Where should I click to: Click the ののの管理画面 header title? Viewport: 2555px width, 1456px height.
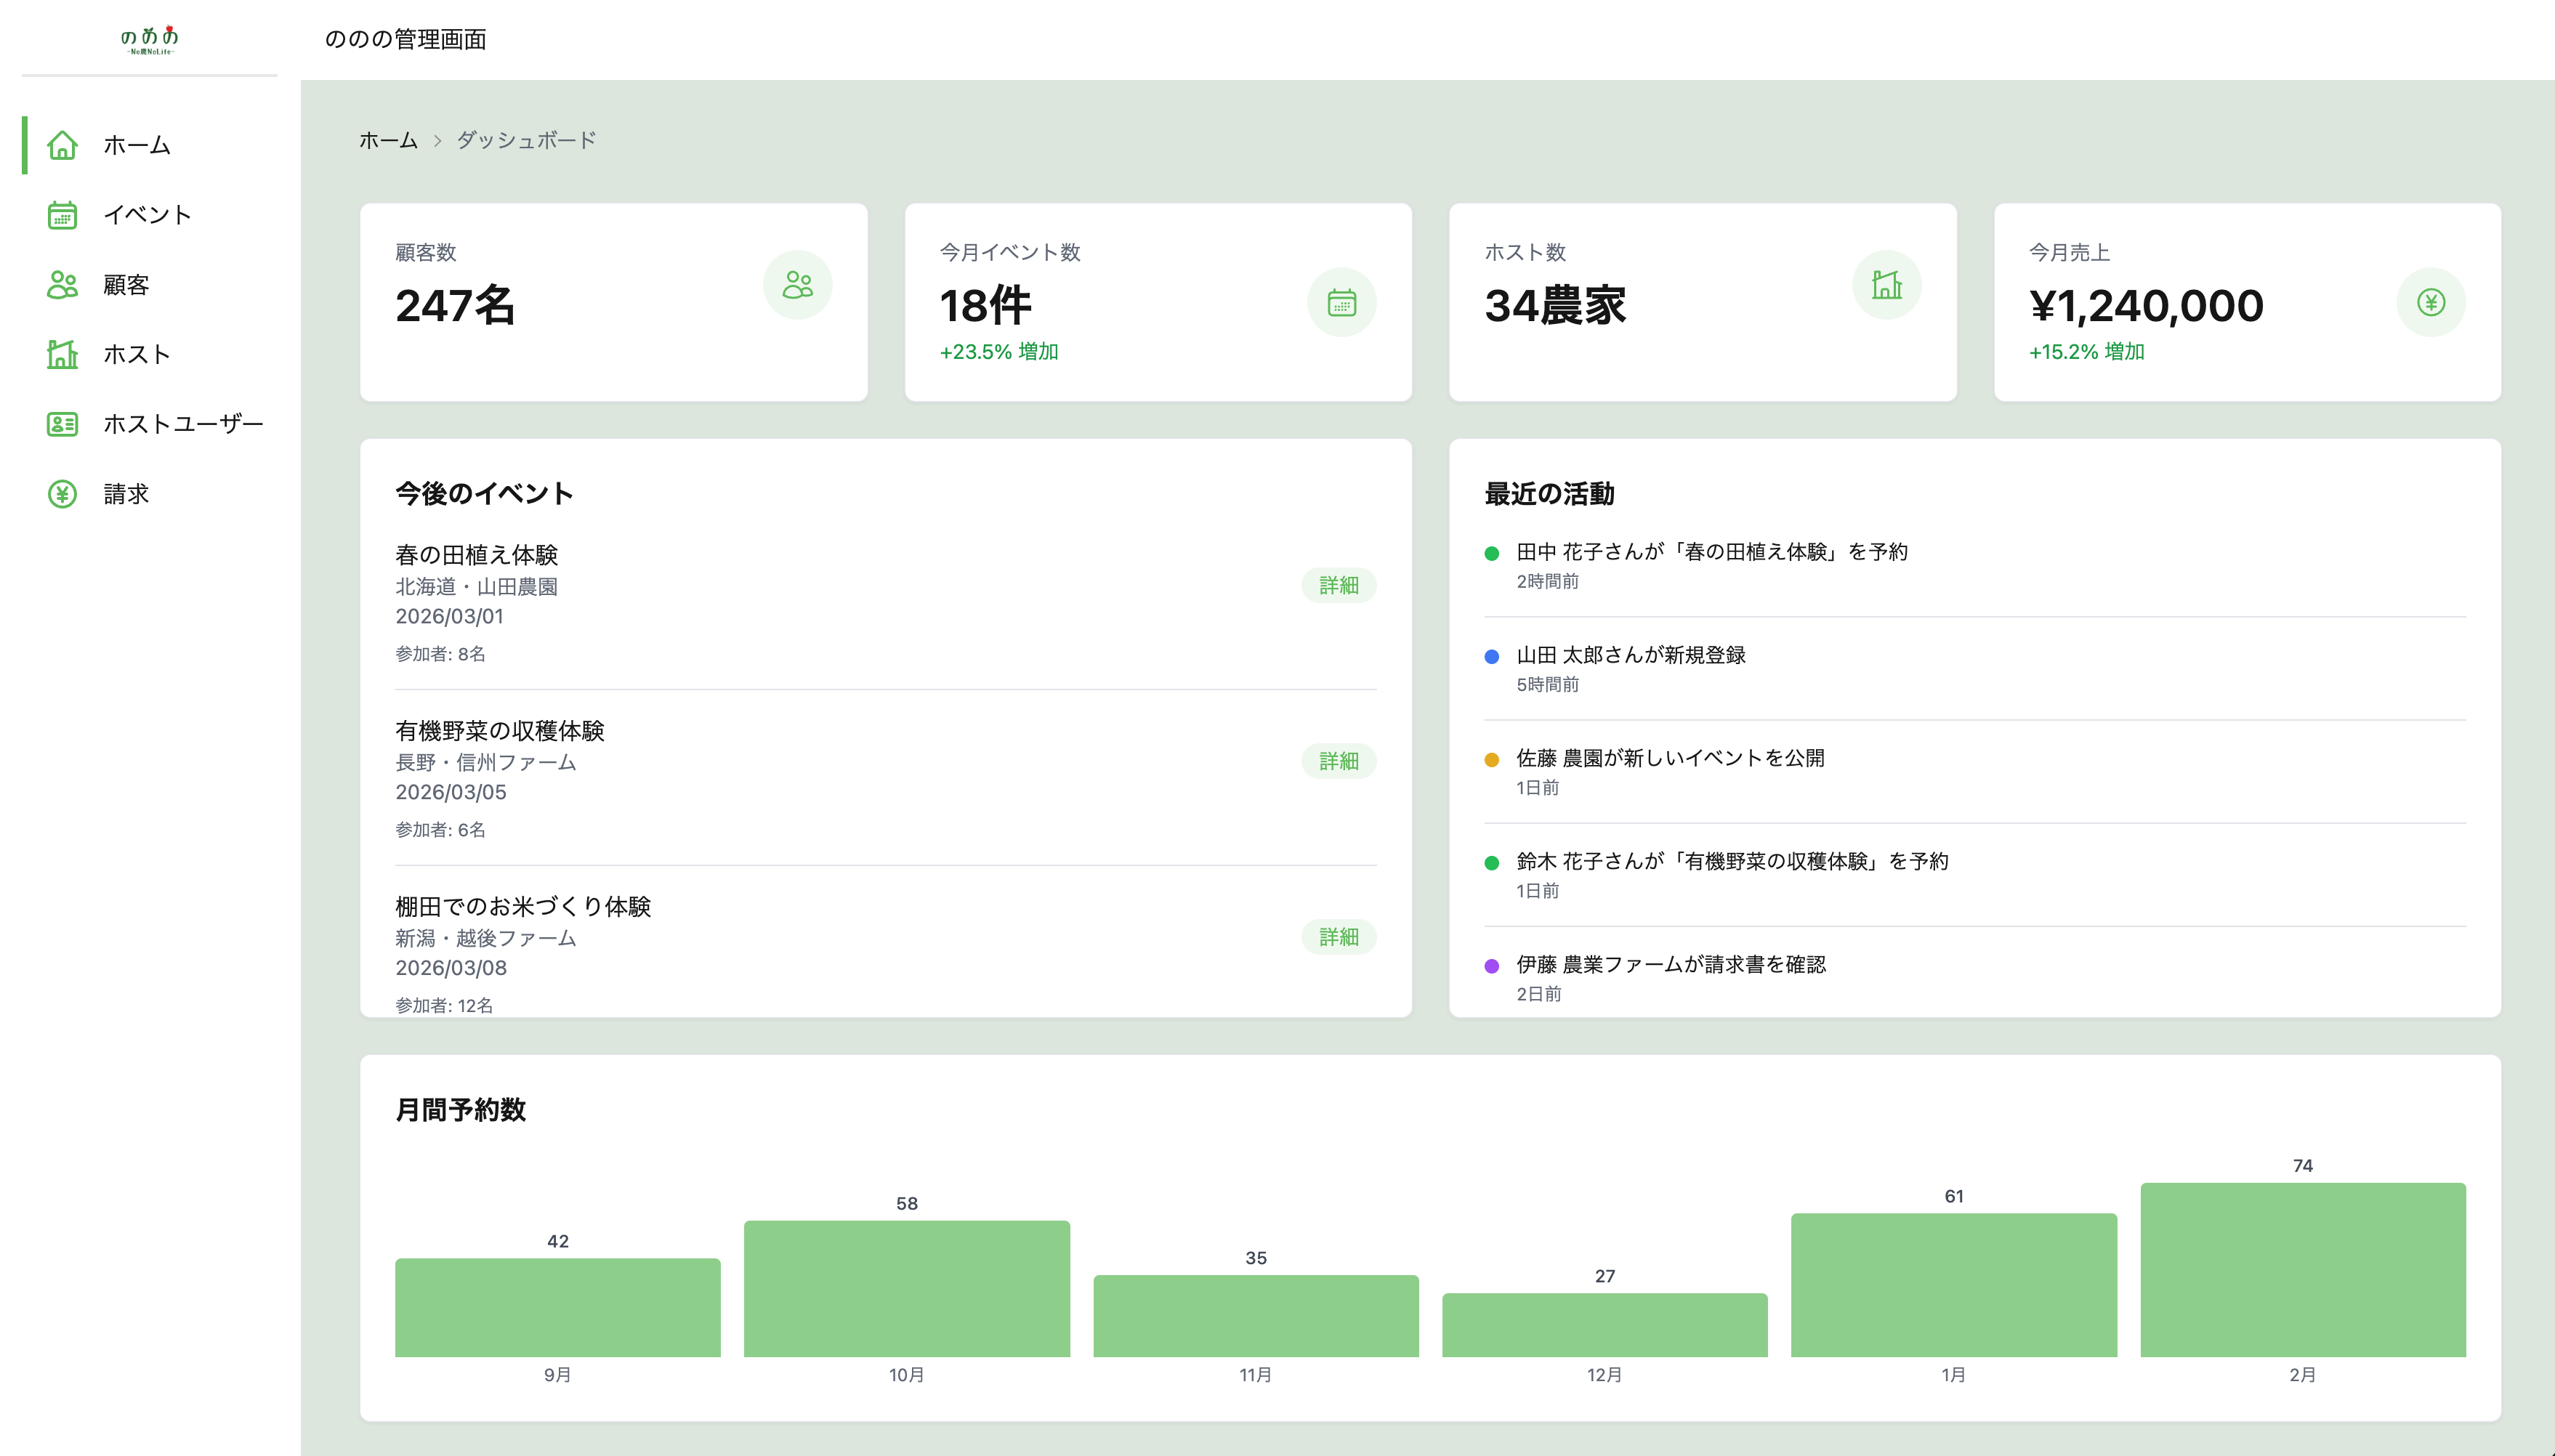coord(407,41)
